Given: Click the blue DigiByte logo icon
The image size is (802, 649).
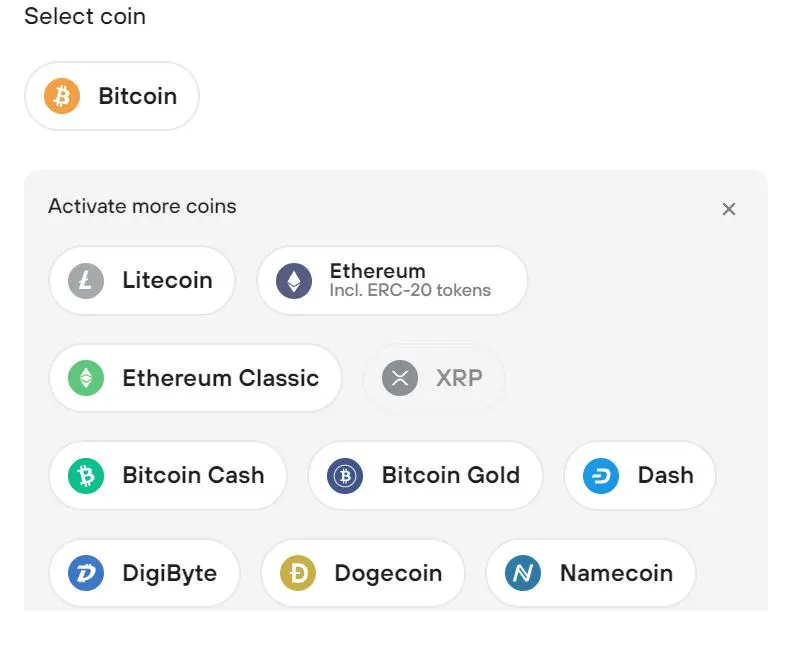Looking at the screenshot, I should [86, 573].
